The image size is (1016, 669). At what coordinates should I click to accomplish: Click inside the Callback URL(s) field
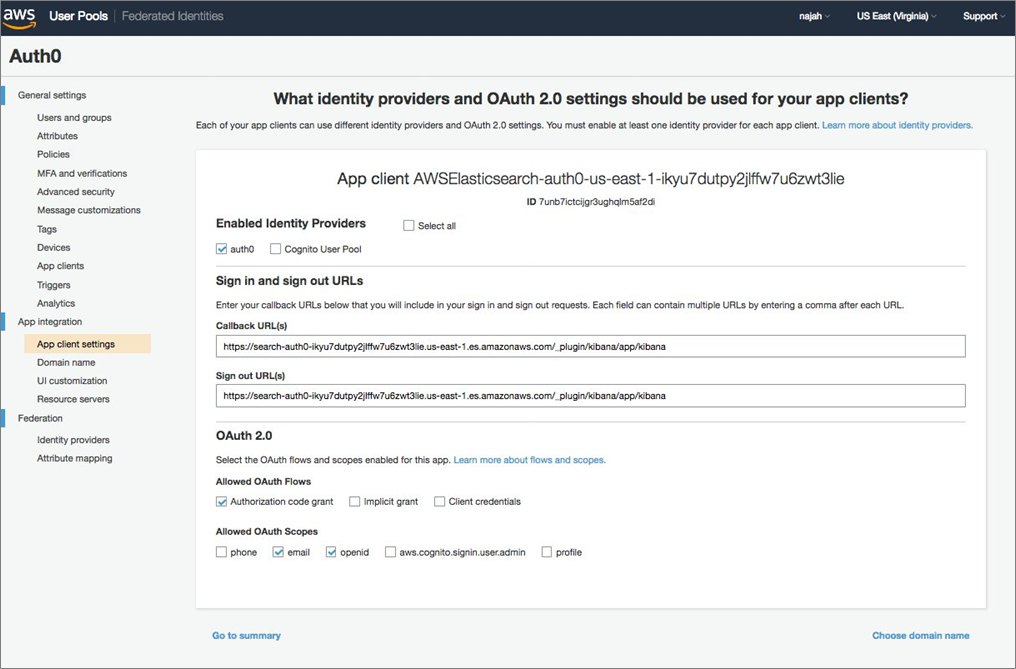click(590, 346)
